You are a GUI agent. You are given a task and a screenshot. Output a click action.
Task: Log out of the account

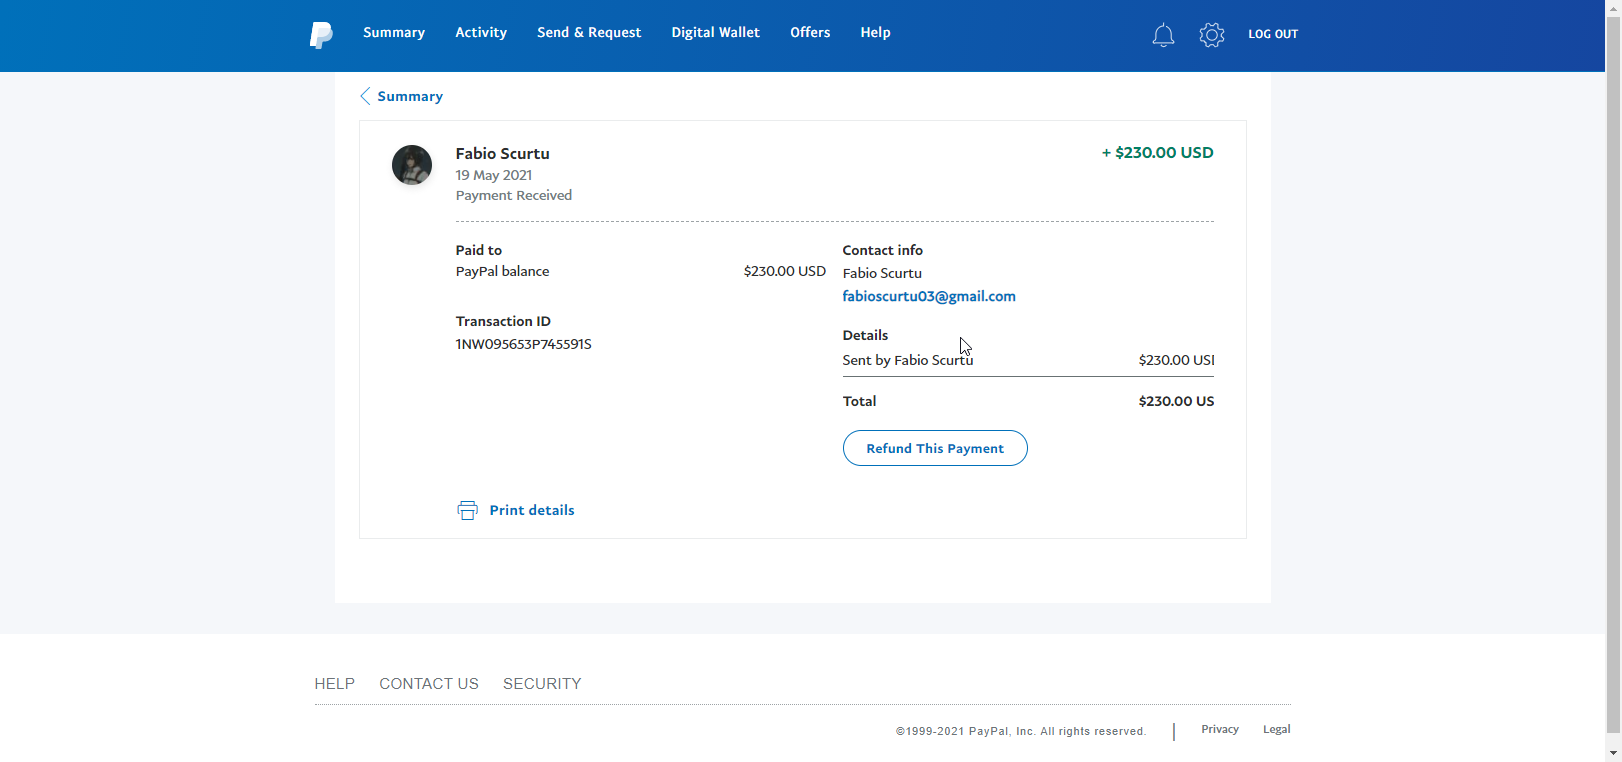(1273, 34)
